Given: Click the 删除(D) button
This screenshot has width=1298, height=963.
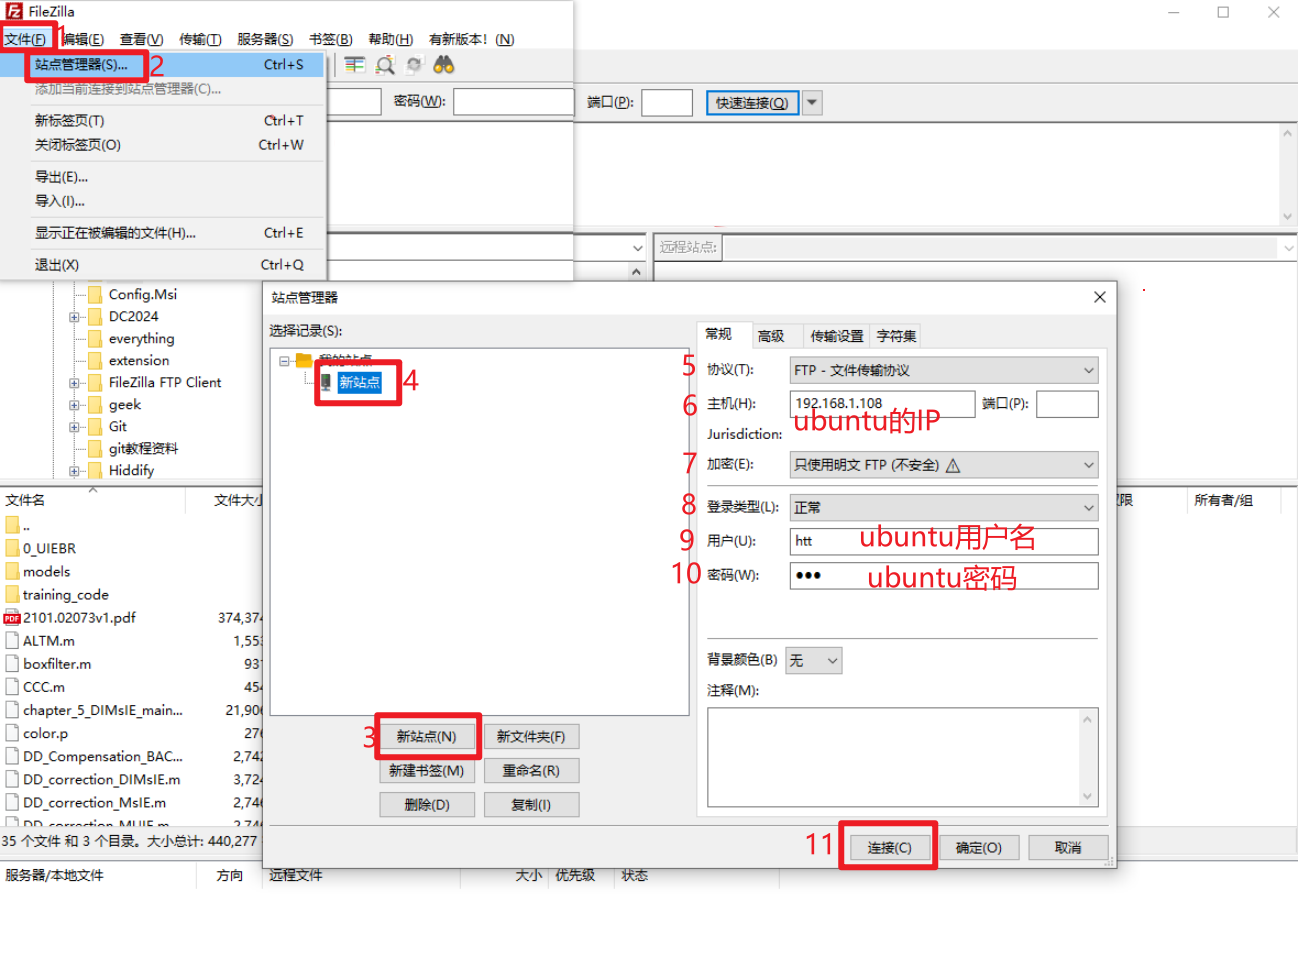Looking at the screenshot, I should tap(427, 805).
